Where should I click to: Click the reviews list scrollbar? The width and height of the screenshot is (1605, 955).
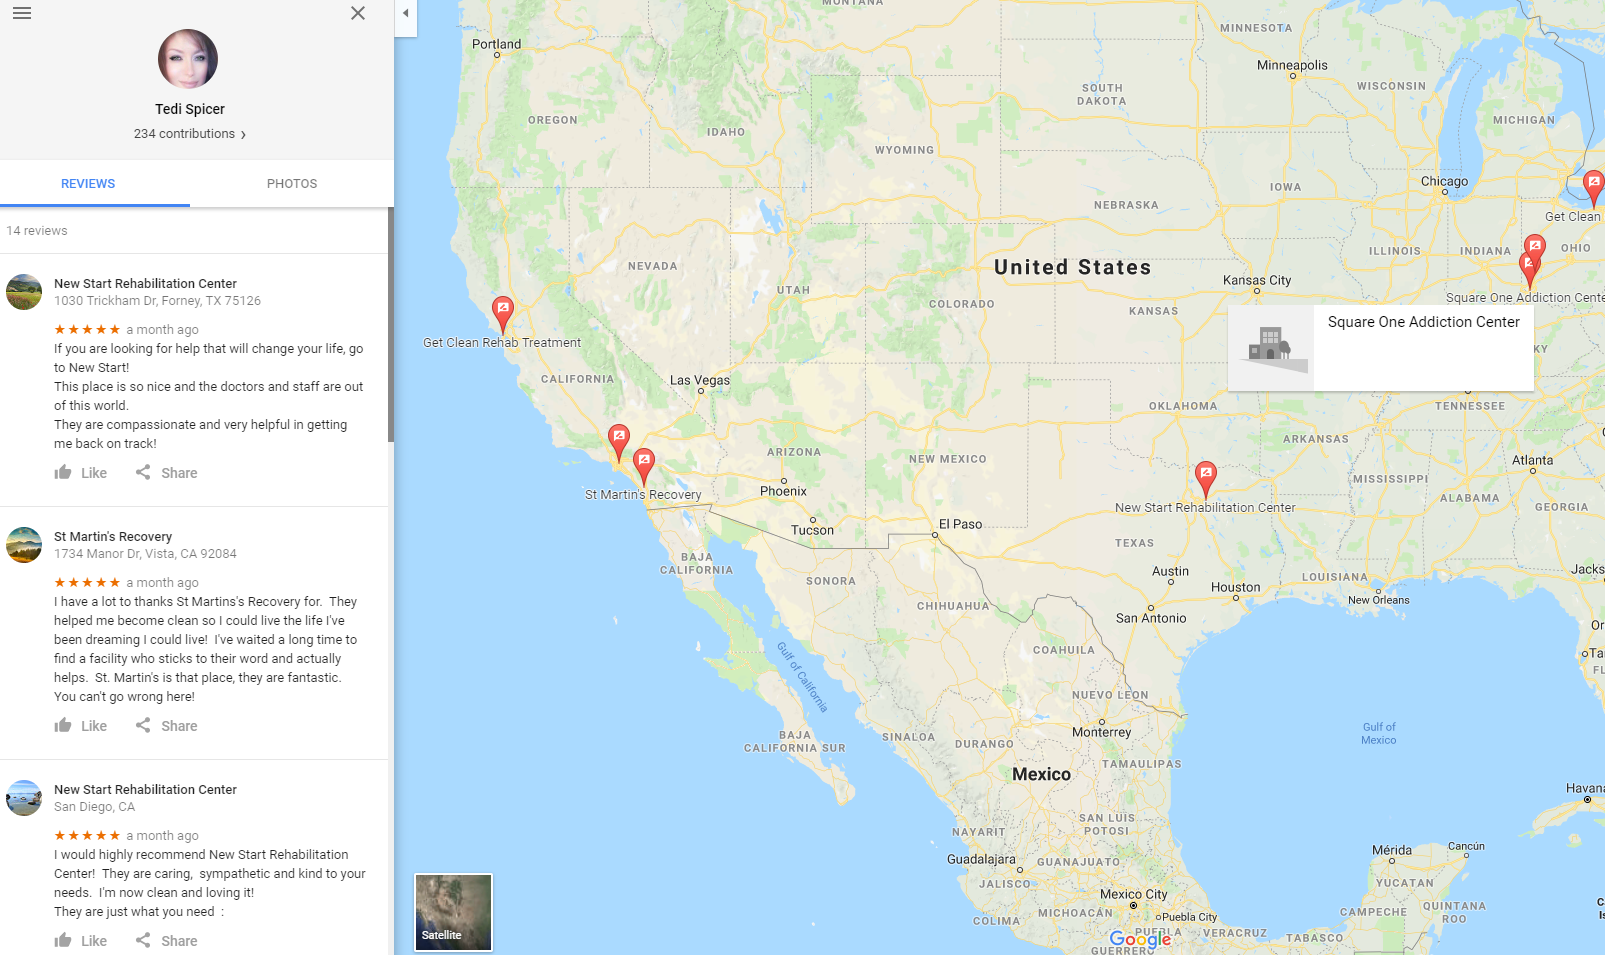[x=391, y=325]
